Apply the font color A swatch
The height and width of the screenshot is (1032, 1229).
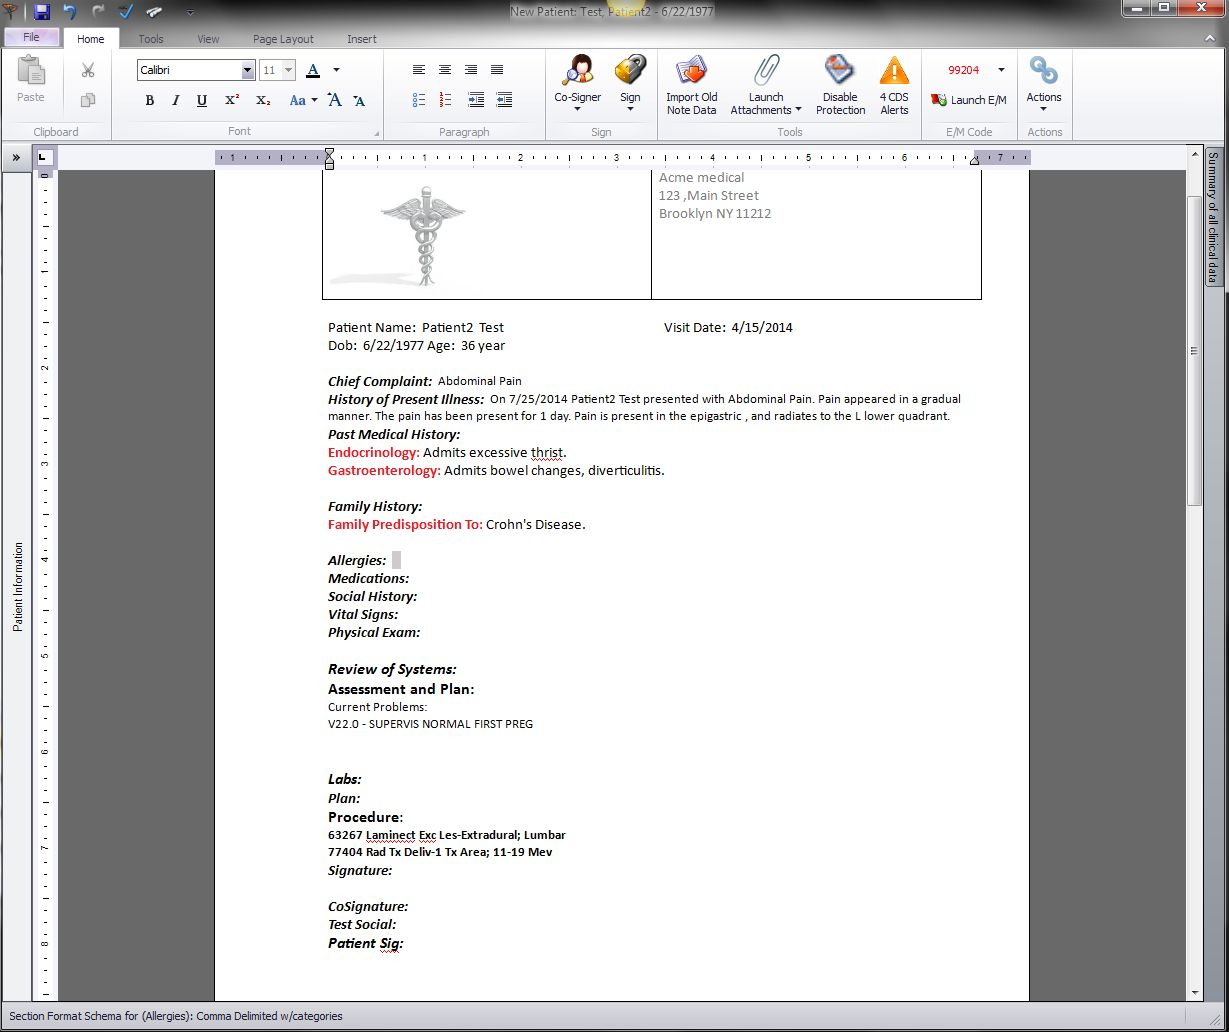coord(313,70)
